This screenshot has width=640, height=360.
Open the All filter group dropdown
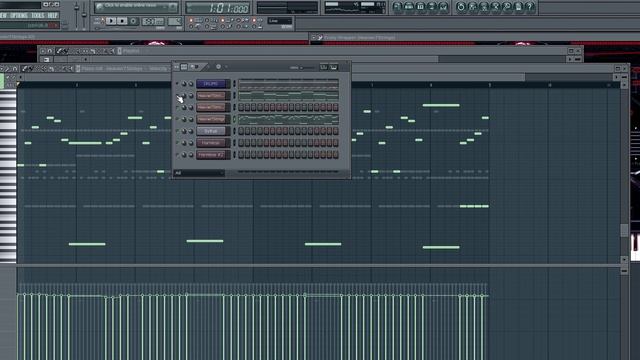tap(199, 173)
